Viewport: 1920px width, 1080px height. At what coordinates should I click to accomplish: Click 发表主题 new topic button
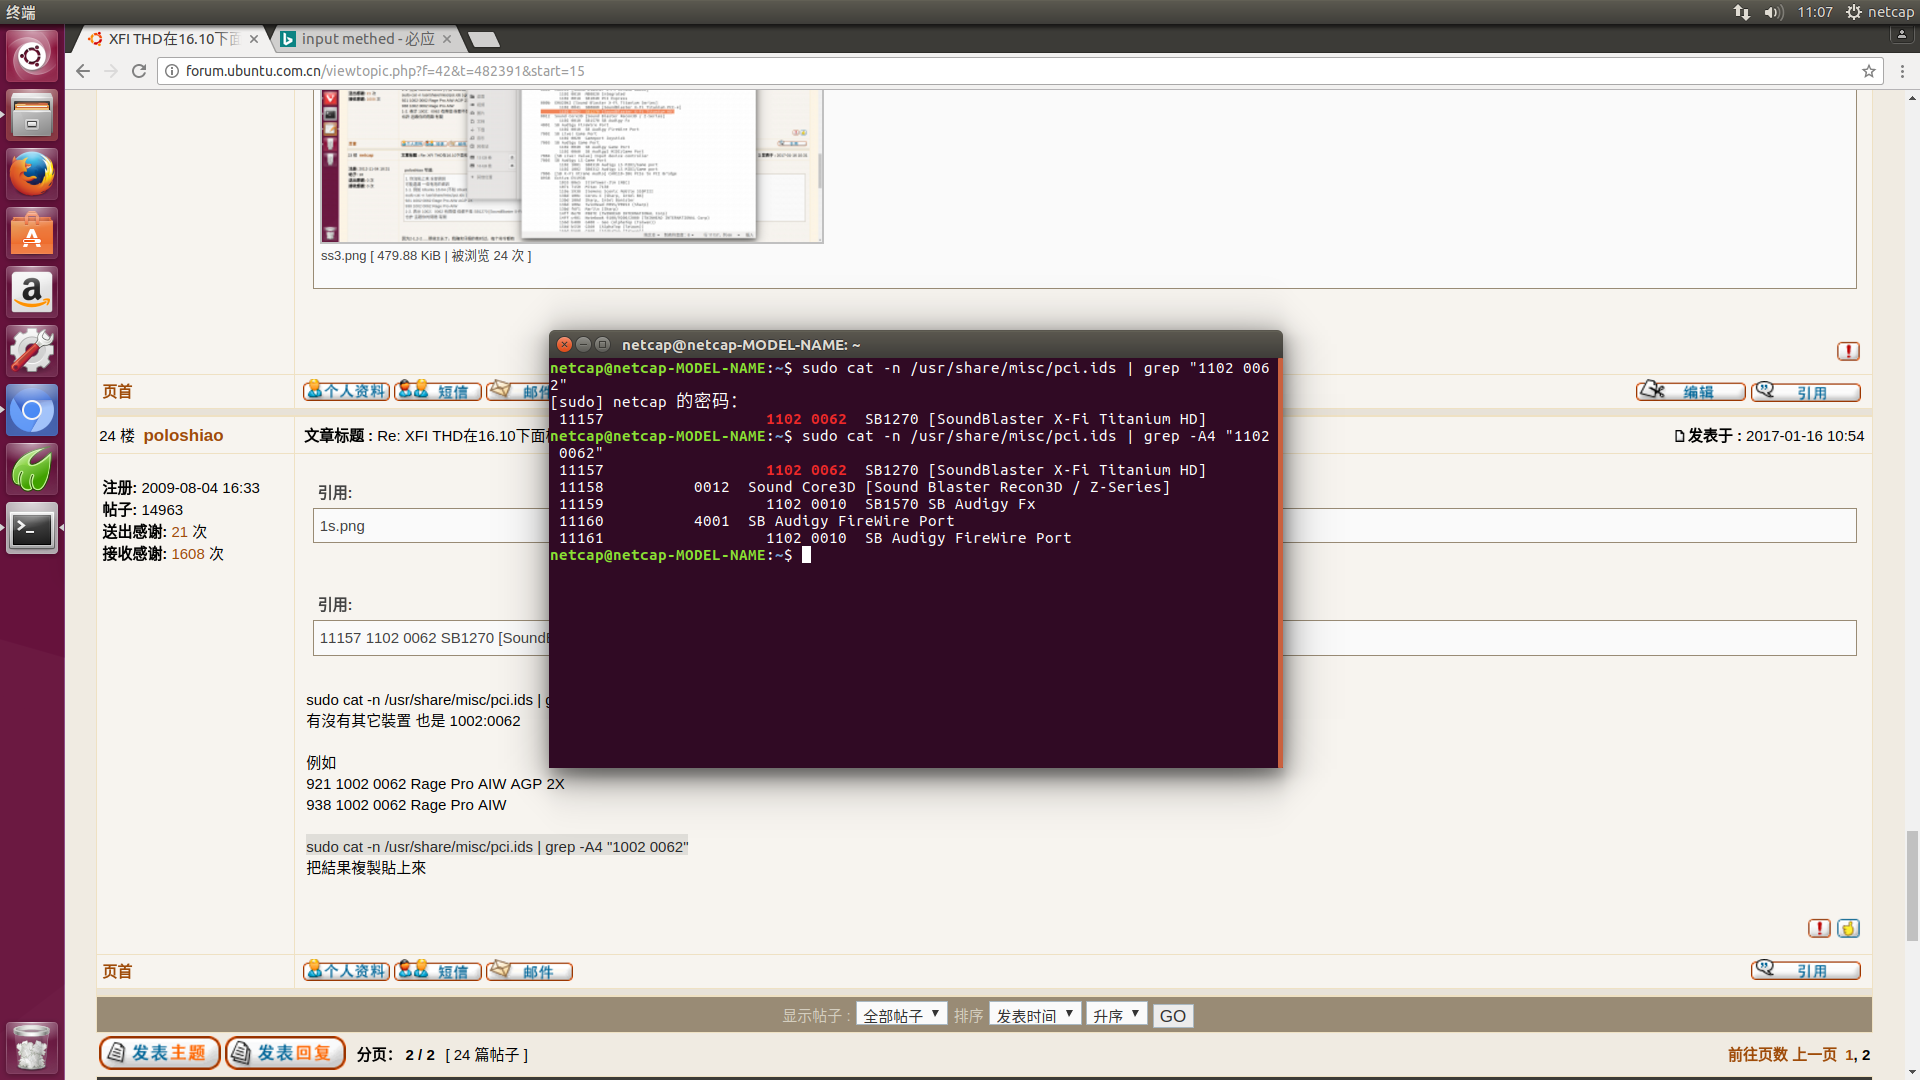tap(160, 1053)
